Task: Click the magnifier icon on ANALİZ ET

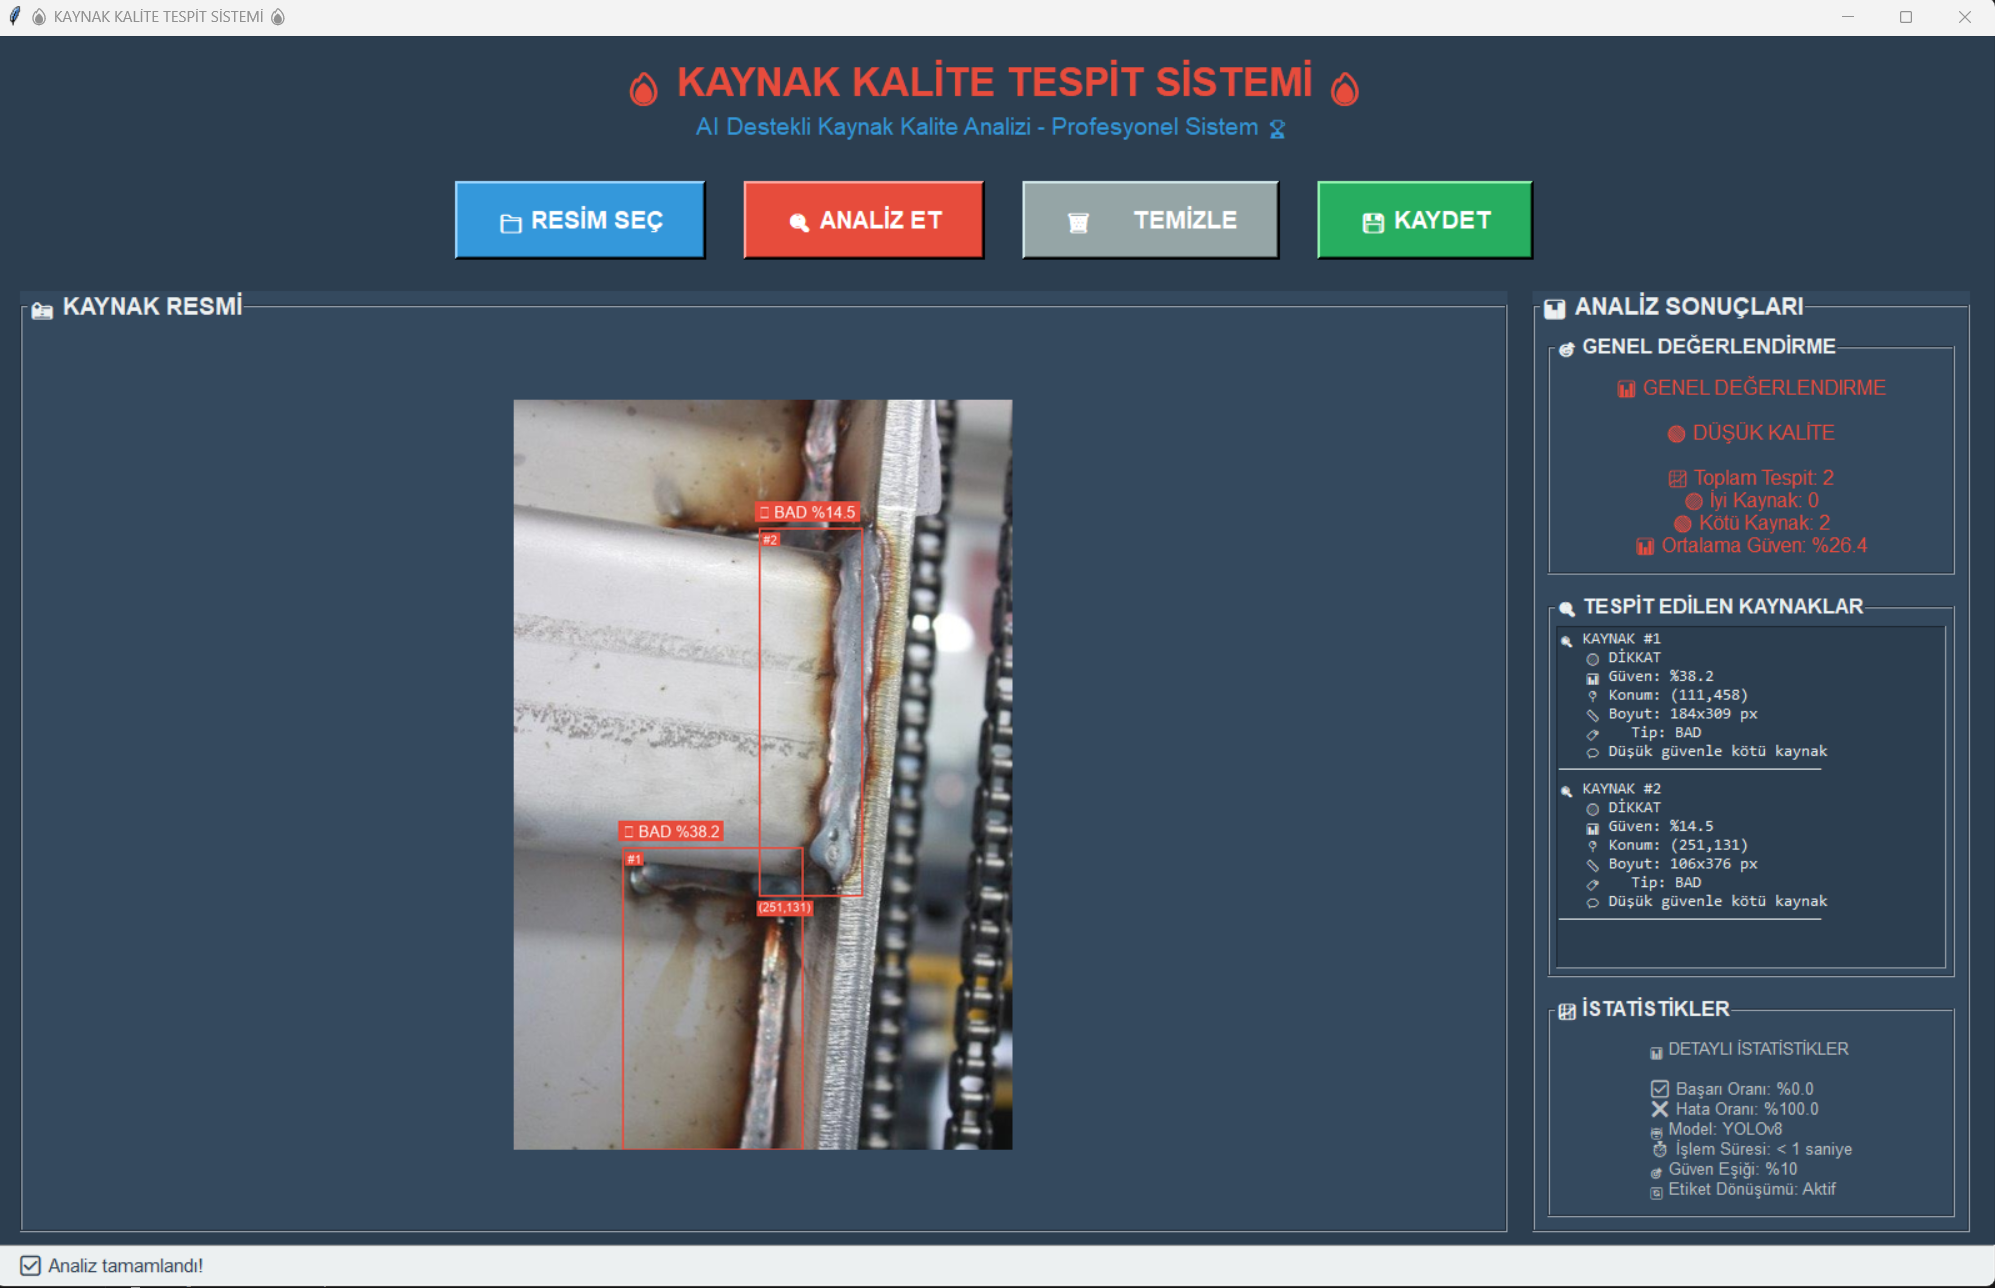Action: [798, 222]
